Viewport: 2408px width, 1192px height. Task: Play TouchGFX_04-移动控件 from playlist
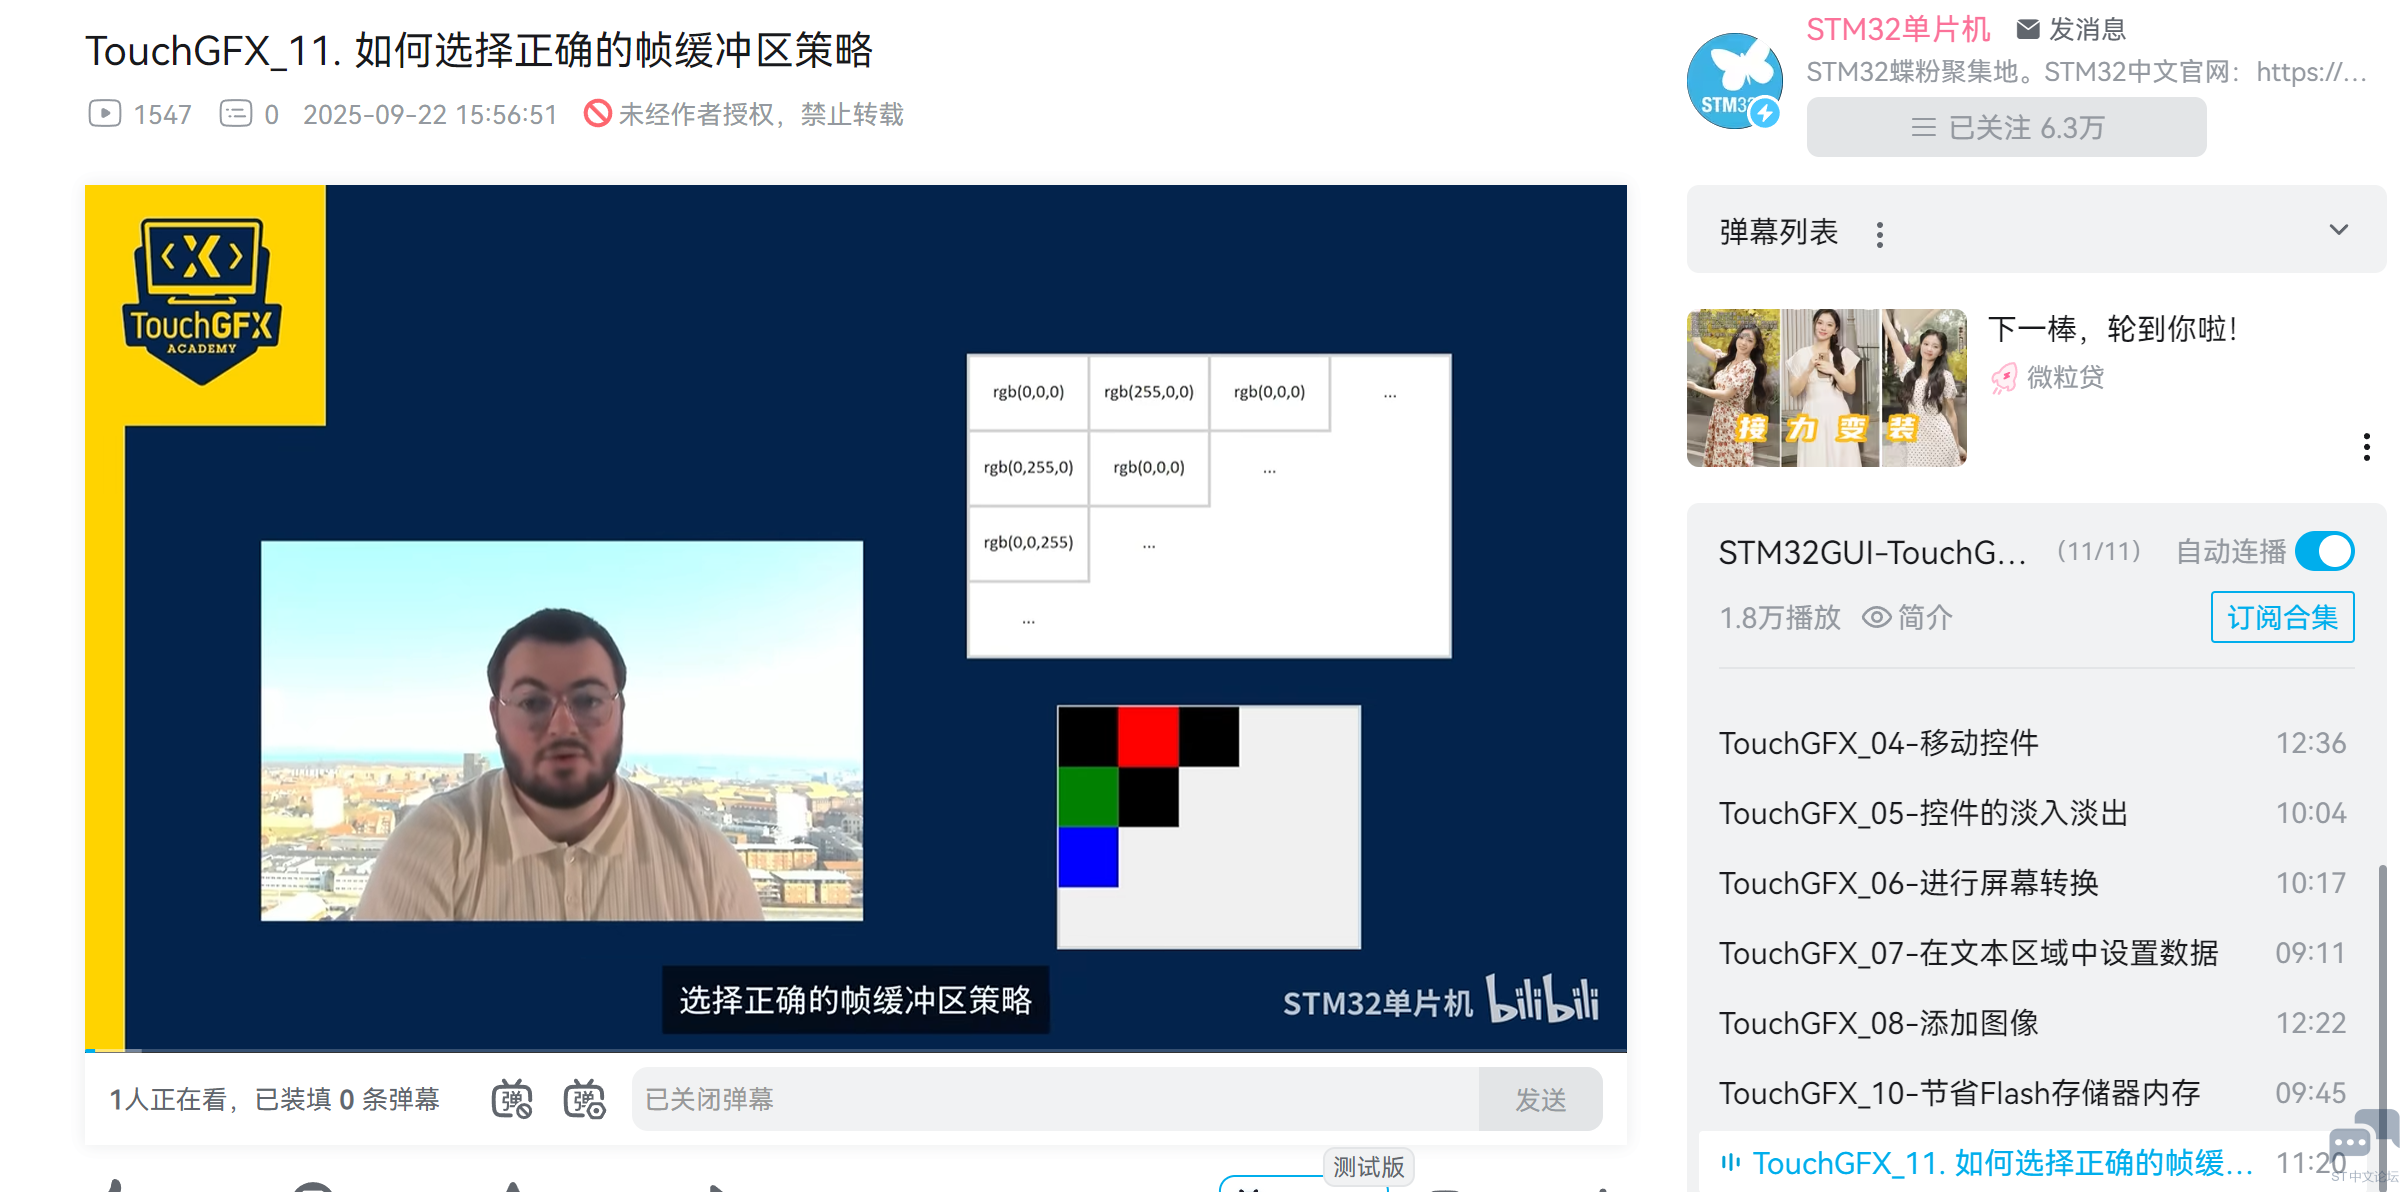tap(1878, 743)
